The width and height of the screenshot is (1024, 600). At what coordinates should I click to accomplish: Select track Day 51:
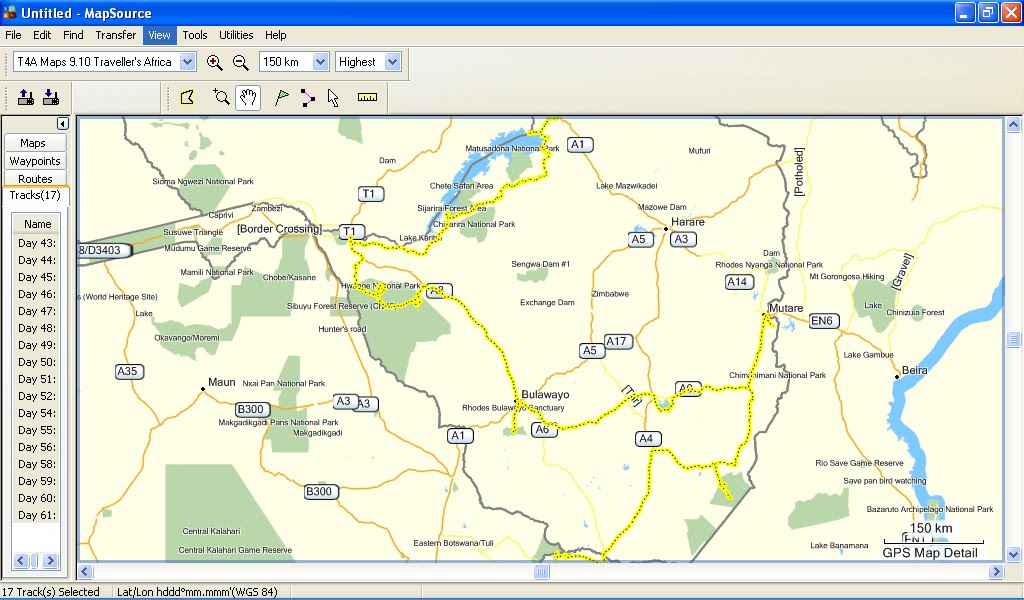coord(37,379)
